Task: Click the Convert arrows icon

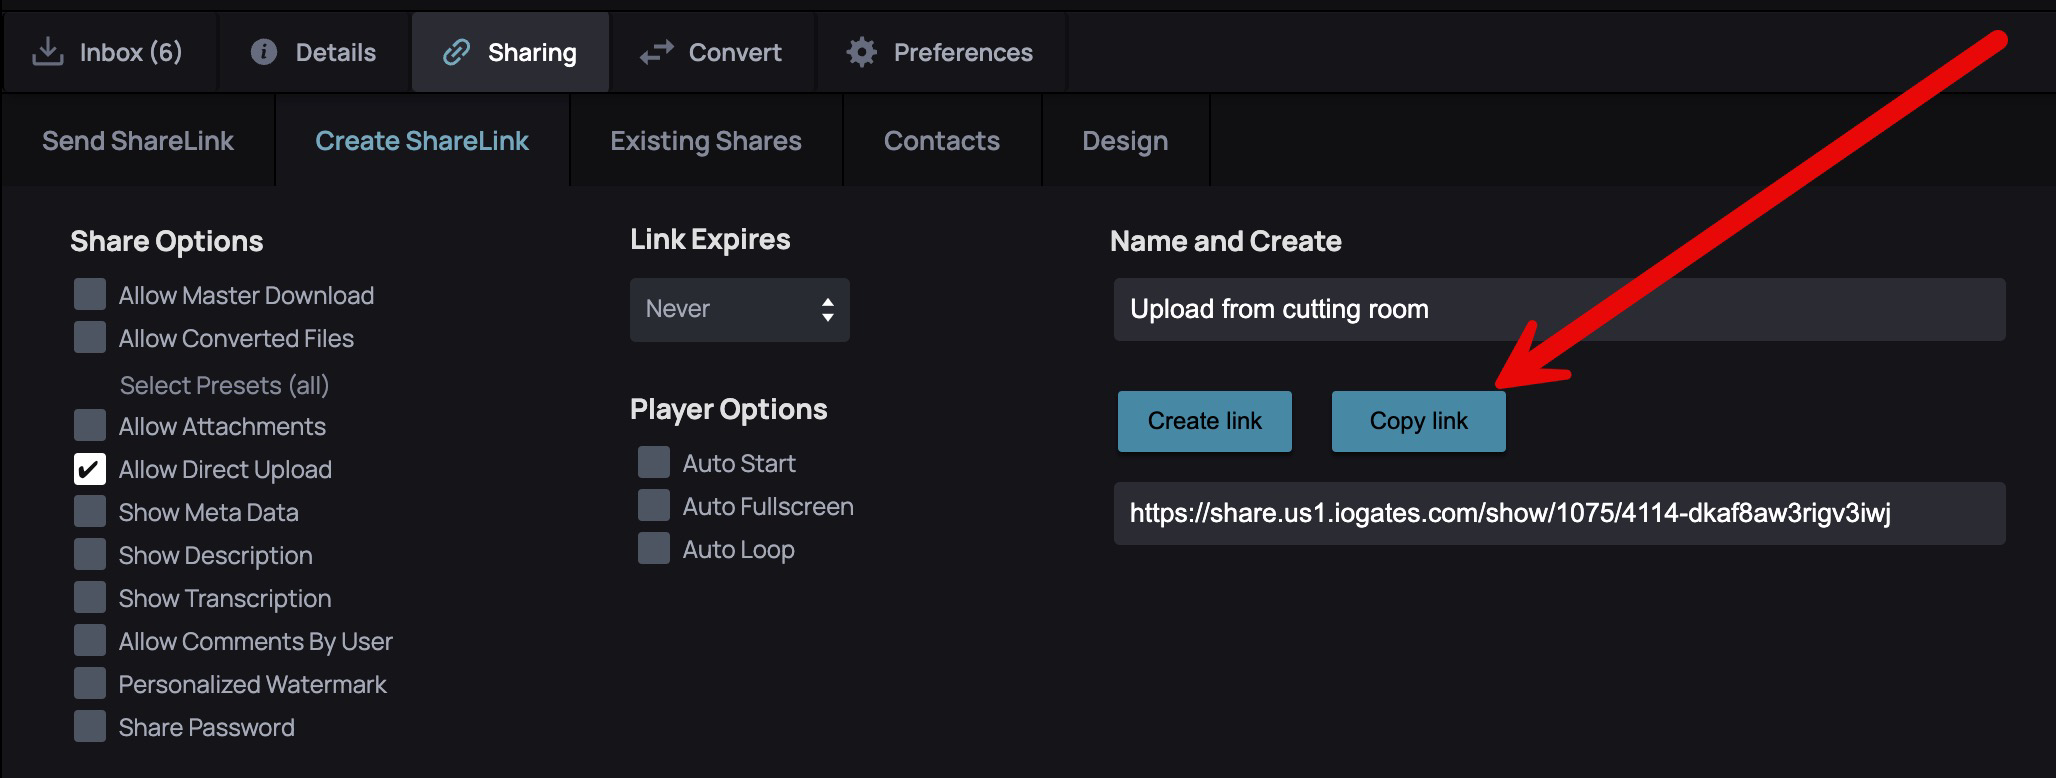Action: [656, 52]
